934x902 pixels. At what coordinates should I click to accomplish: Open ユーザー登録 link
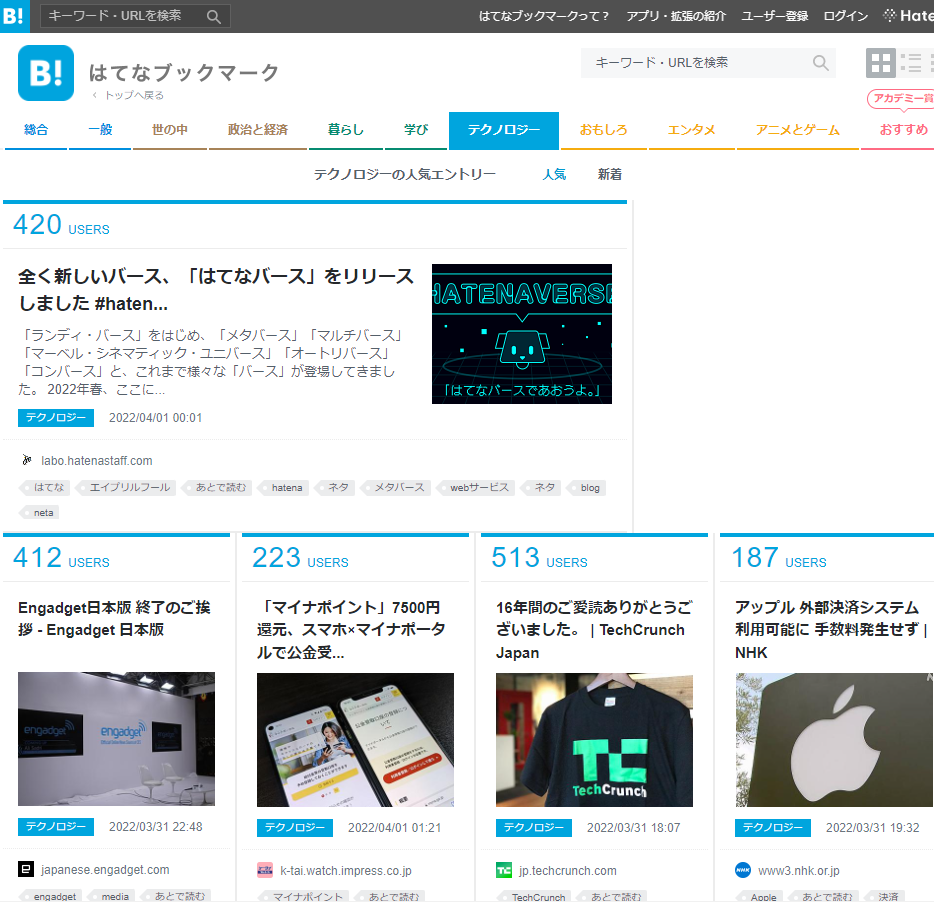(774, 16)
